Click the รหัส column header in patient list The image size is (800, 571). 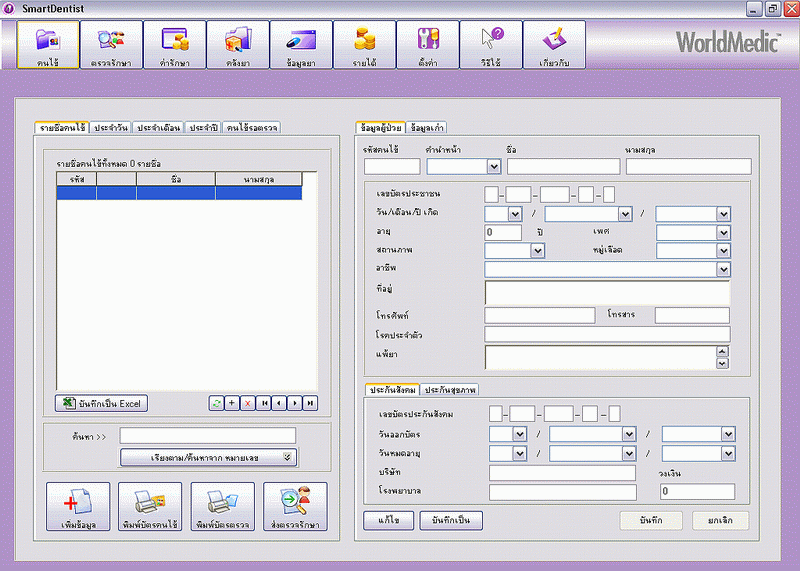77,179
